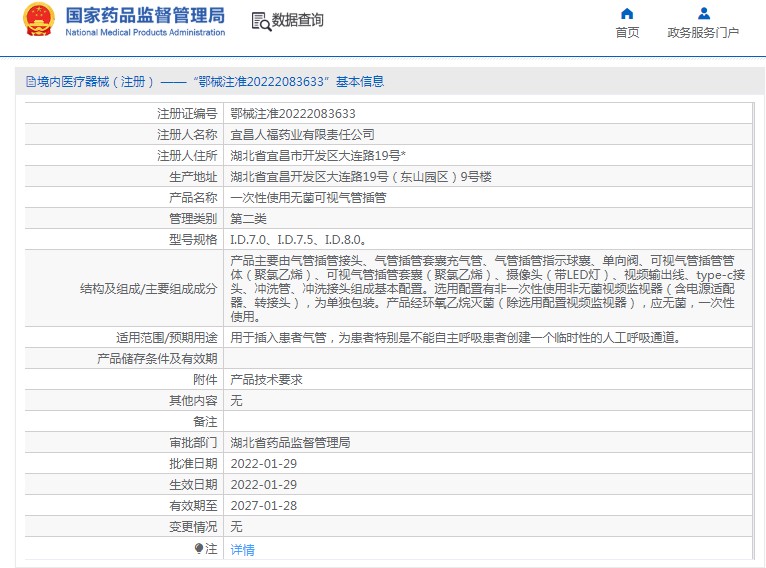Select the 产品储存条件及有效期 label
The image size is (766, 568).
[157, 358]
